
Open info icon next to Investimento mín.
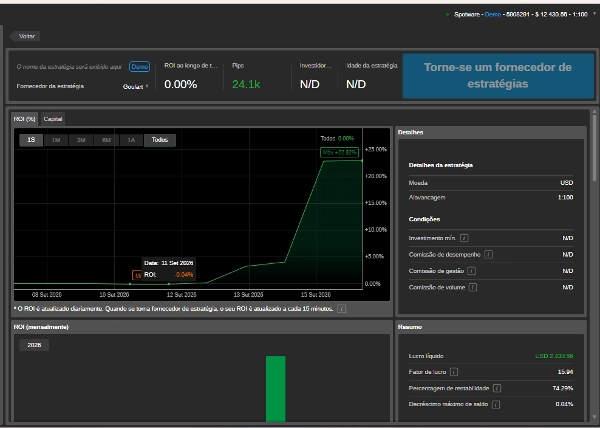click(464, 238)
